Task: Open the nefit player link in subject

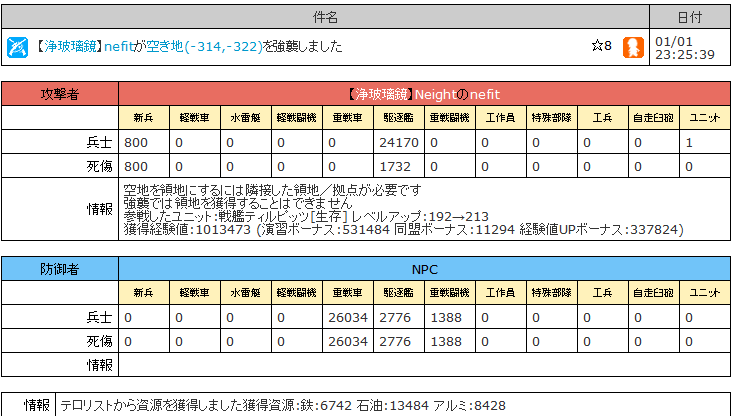Action: point(119,46)
